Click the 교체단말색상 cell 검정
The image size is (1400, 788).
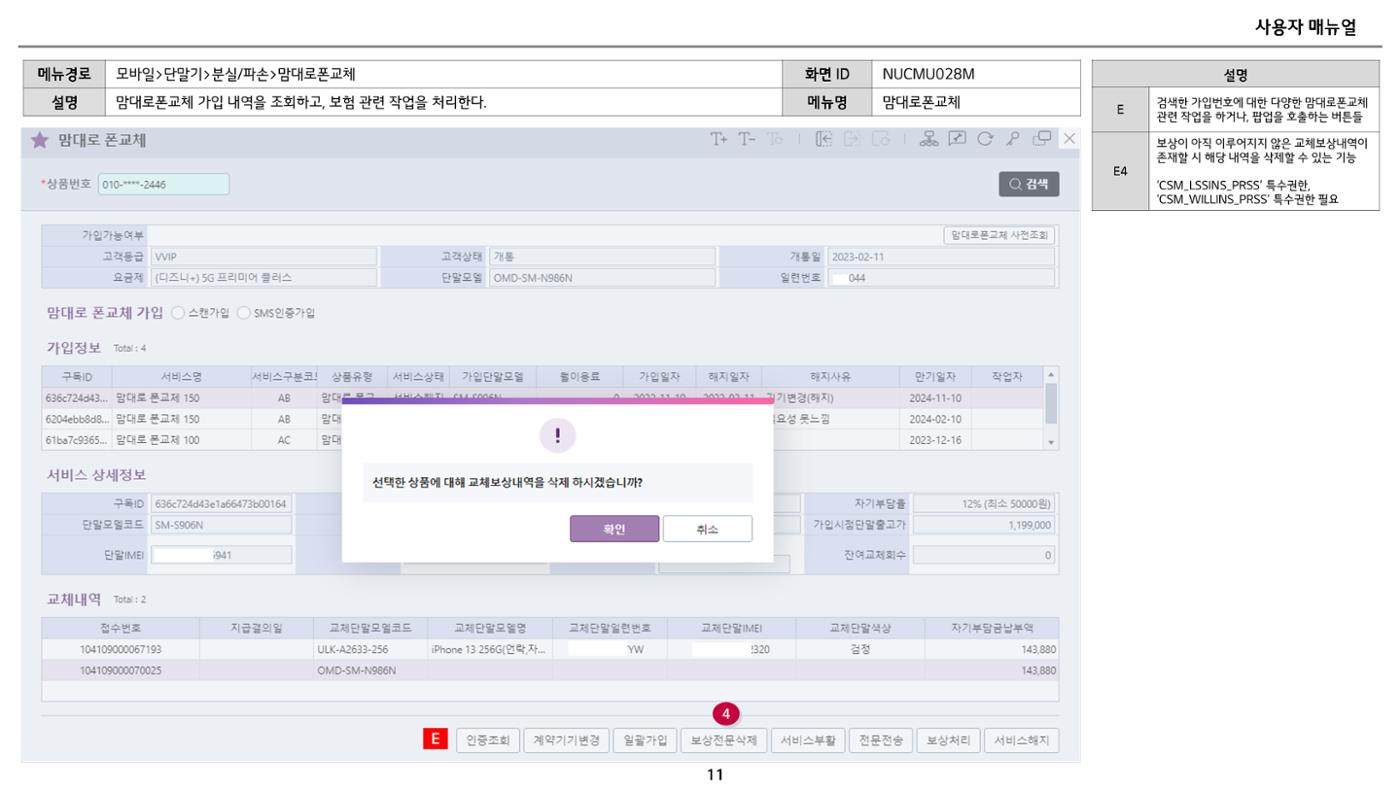click(x=860, y=648)
